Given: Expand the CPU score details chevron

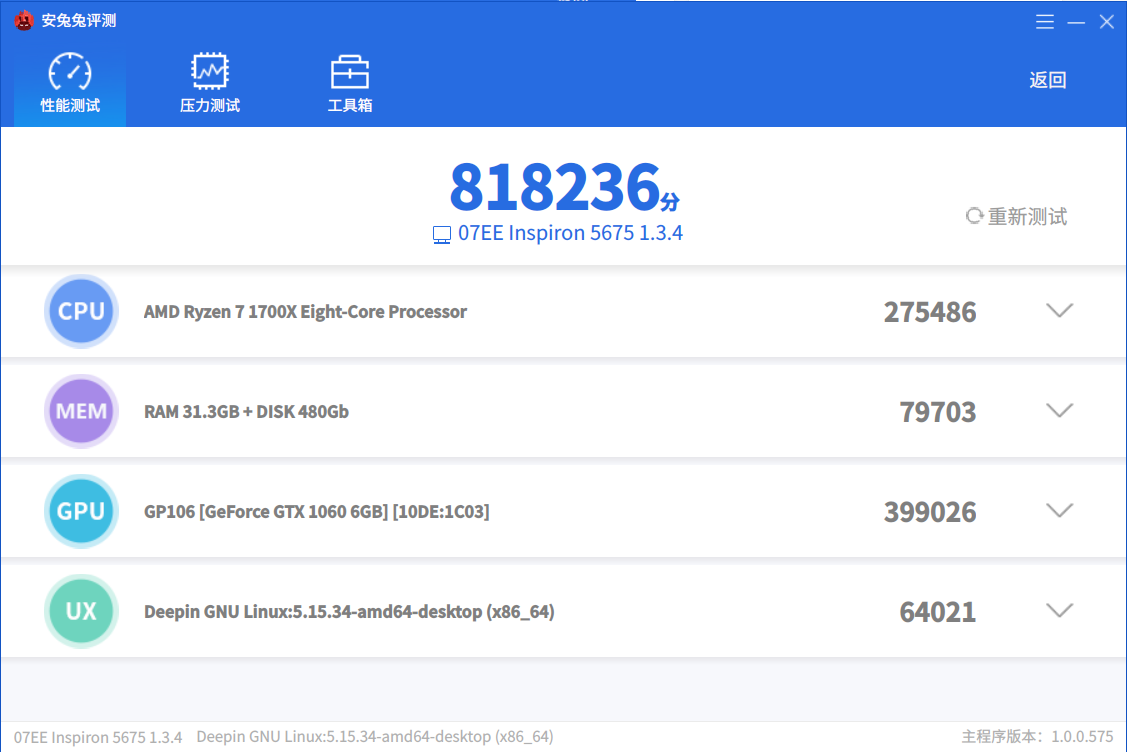Looking at the screenshot, I should 1059,311.
